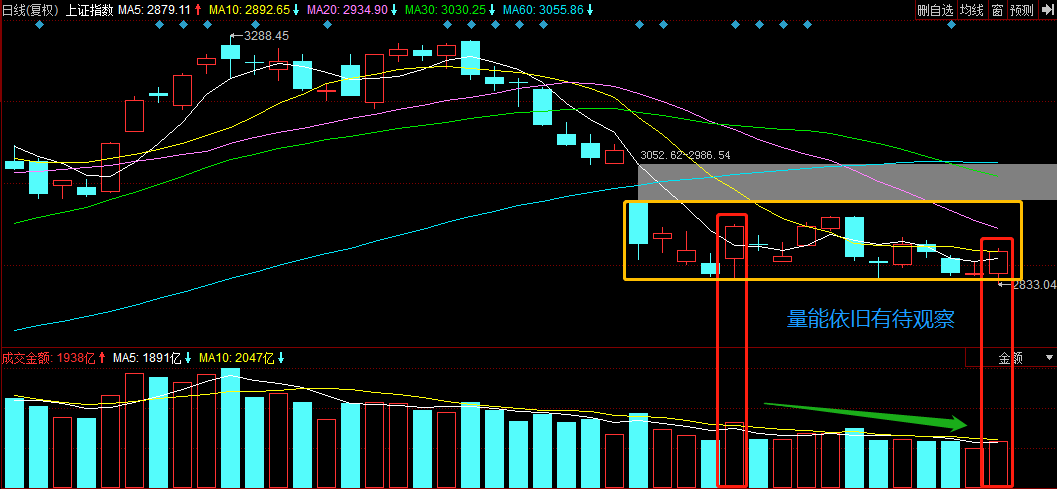The height and width of the screenshot is (489, 1057).
Task: Click the candlestick at the 3288.45 high
Action: click(x=231, y=52)
